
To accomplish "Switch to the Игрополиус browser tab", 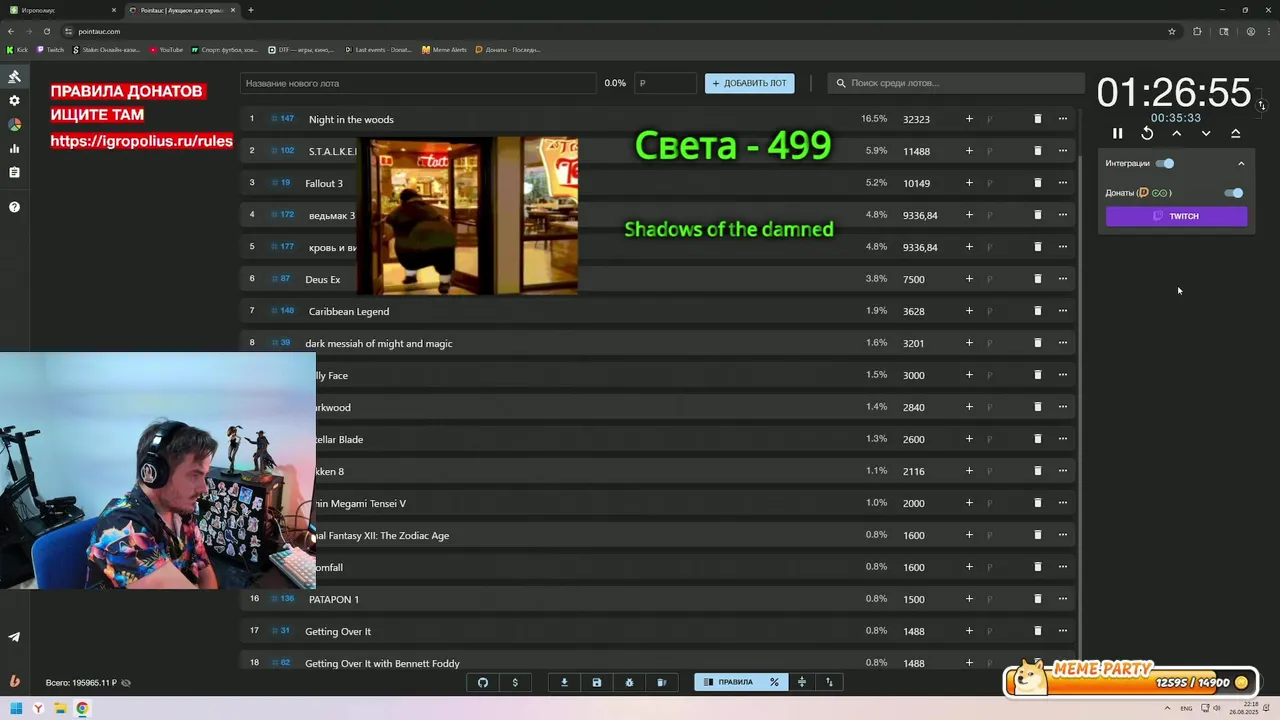I will click(x=62, y=10).
